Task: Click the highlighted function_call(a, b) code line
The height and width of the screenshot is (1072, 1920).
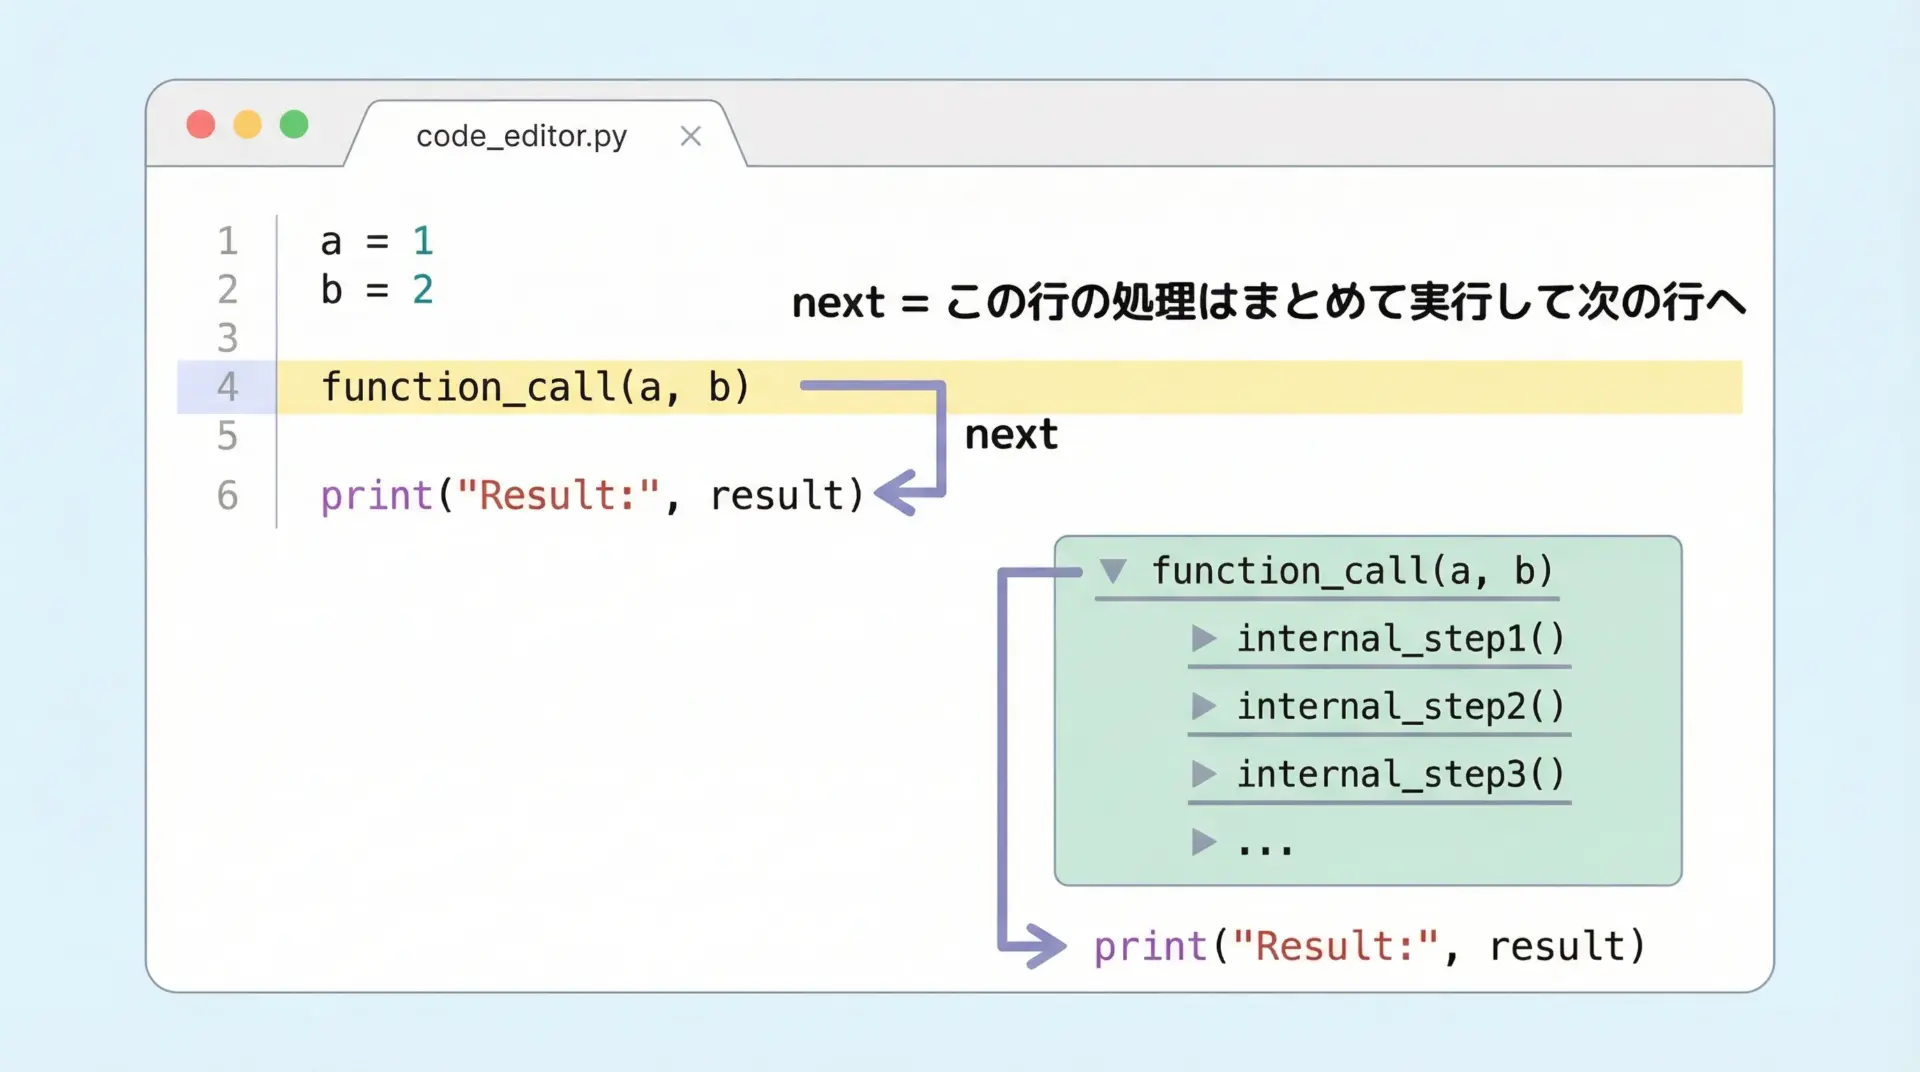Action: point(535,387)
